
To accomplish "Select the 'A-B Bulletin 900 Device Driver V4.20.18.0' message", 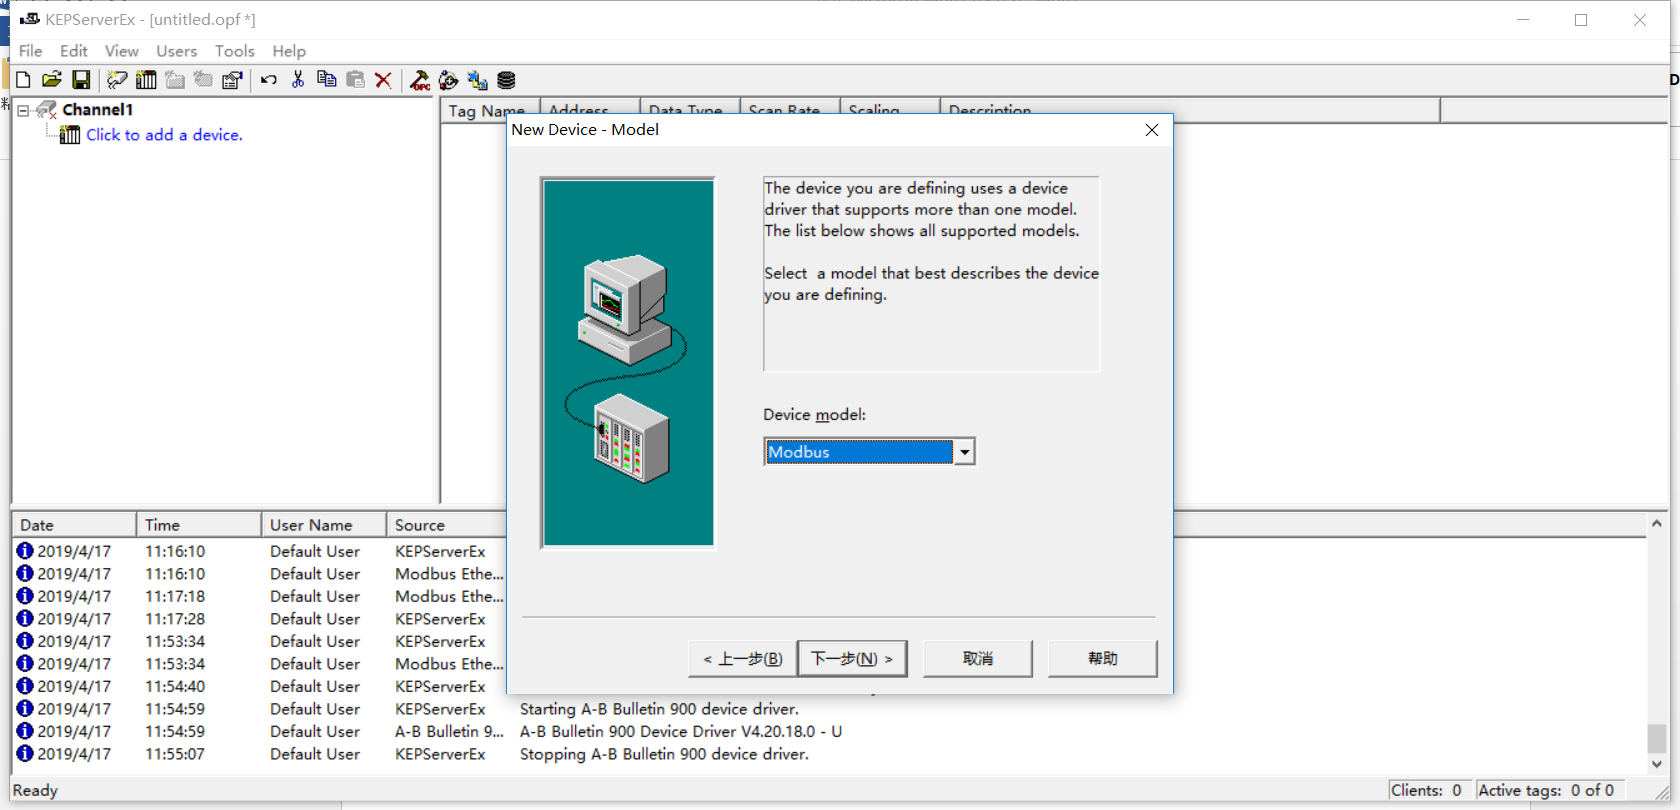I will (x=681, y=732).
